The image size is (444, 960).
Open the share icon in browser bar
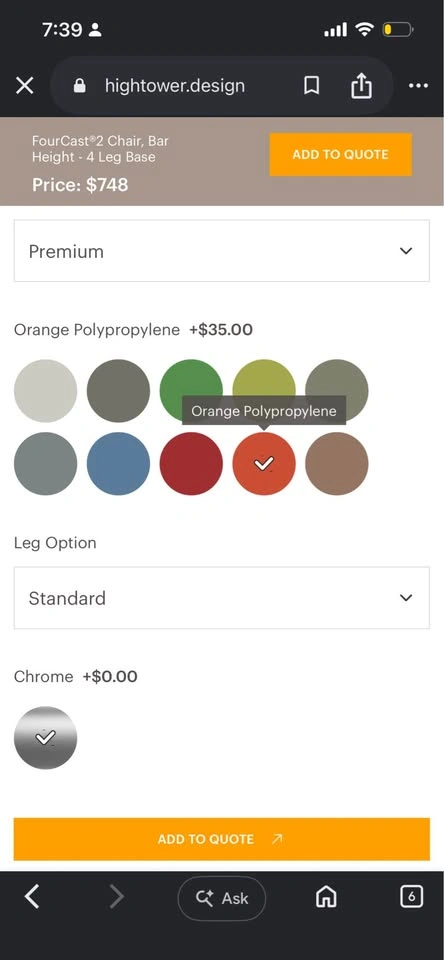coord(361,86)
